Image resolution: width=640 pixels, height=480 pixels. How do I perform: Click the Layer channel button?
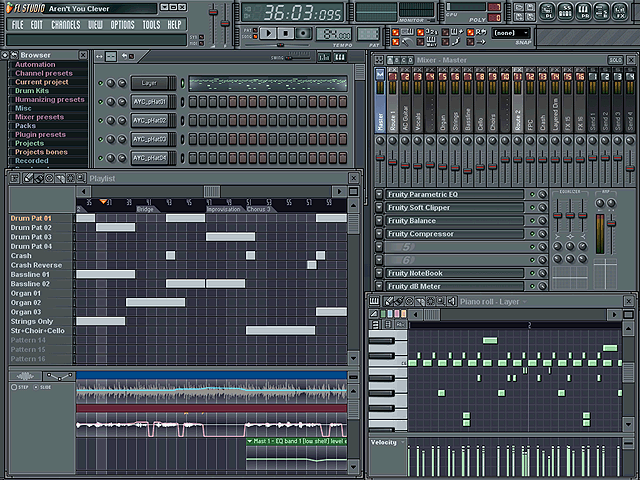tap(149, 83)
